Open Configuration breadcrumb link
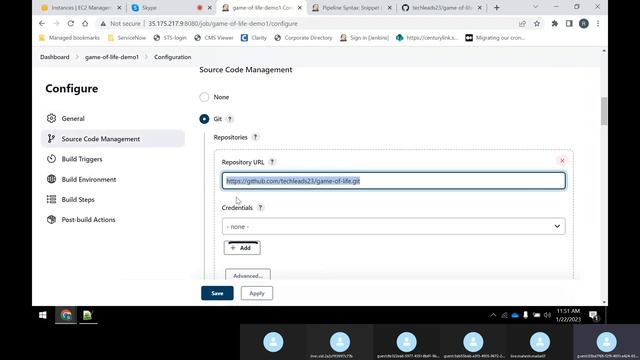The image size is (640, 360). pyautogui.click(x=173, y=57)
